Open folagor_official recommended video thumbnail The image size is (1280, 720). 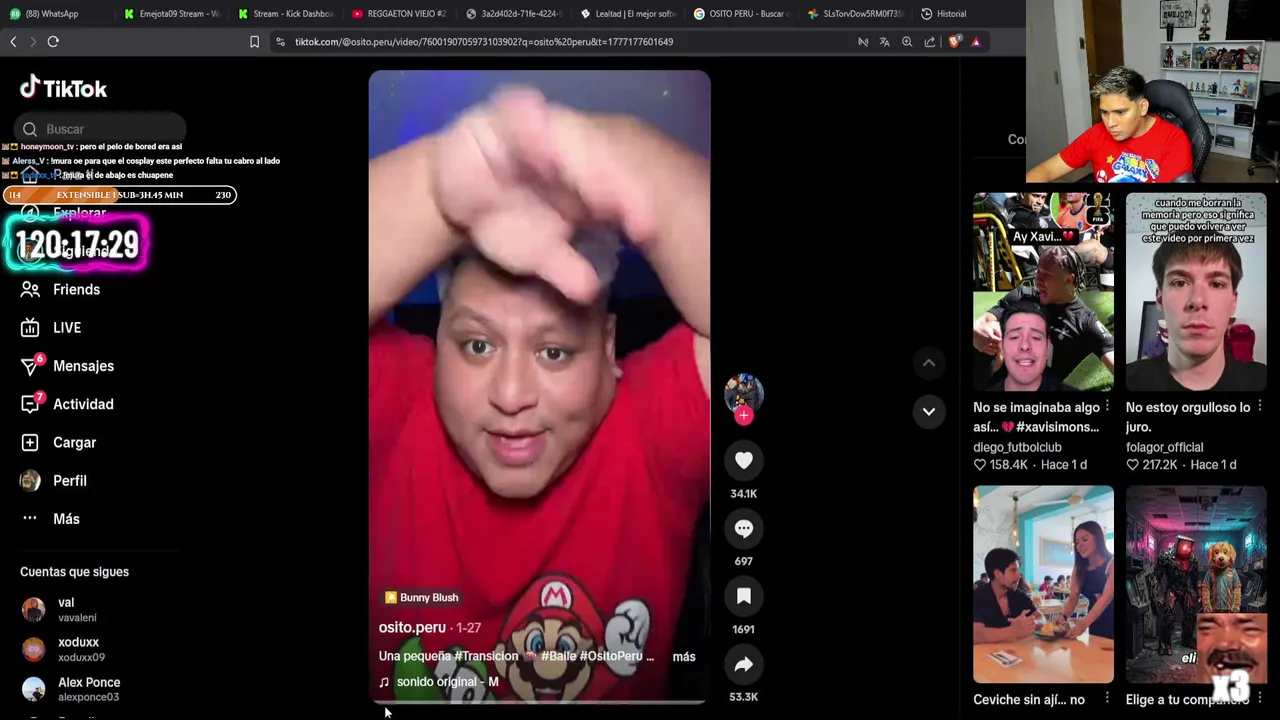pyautogui.click(x=1196, y=291)
